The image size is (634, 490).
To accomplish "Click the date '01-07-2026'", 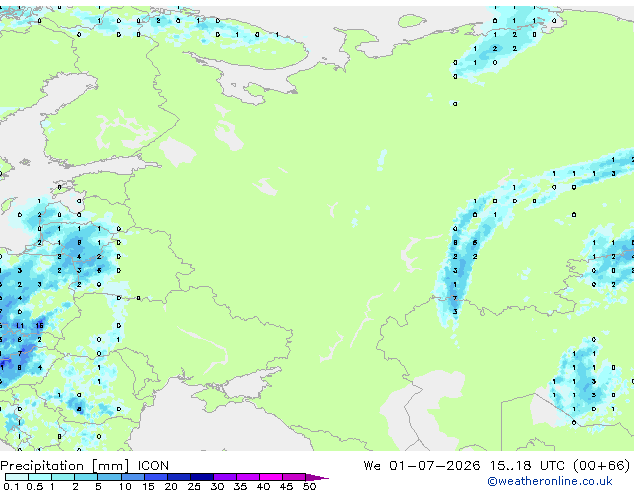I will click(x=435, y=466).
